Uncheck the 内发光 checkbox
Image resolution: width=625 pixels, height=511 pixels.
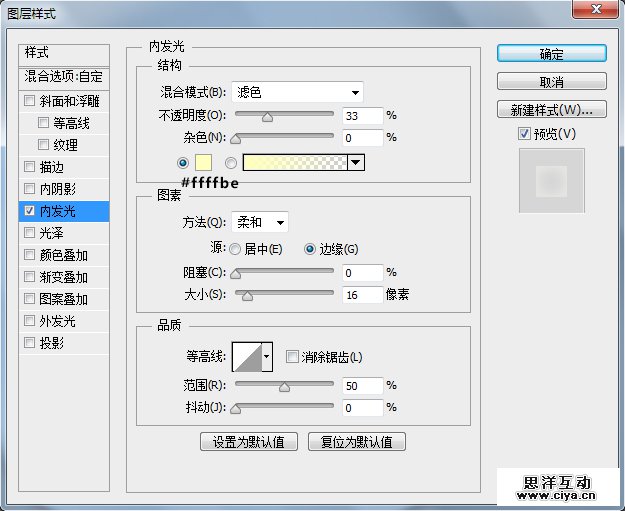[29, 210]
